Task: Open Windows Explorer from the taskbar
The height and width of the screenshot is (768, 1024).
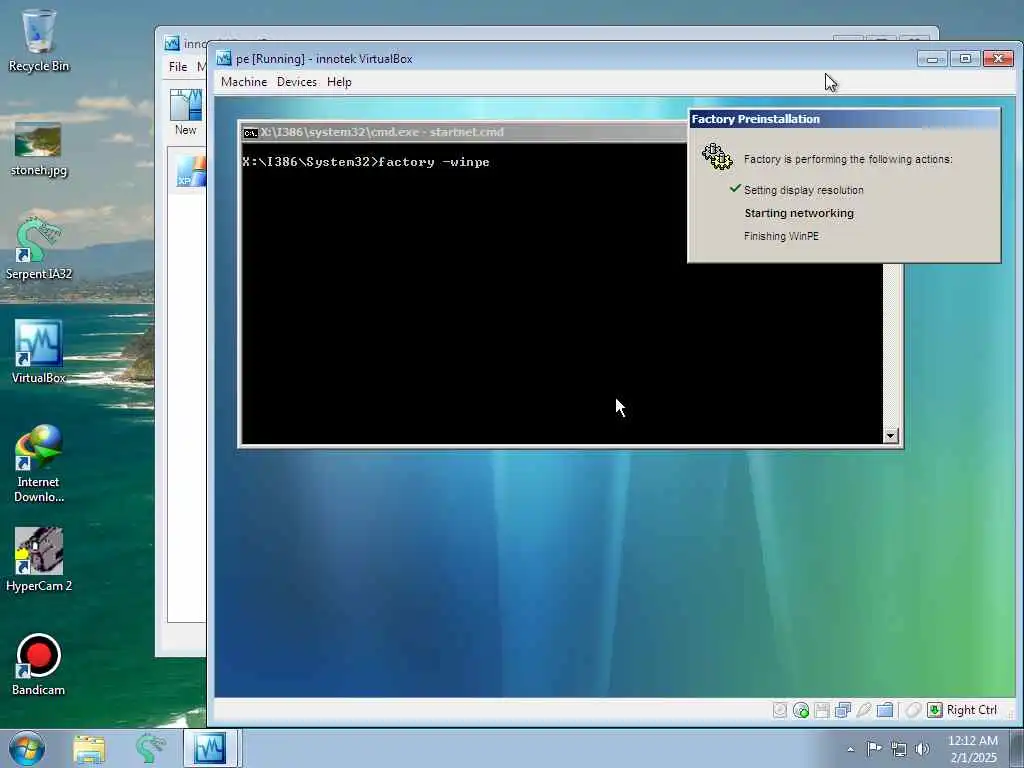Action: click(x=89, y=748)
